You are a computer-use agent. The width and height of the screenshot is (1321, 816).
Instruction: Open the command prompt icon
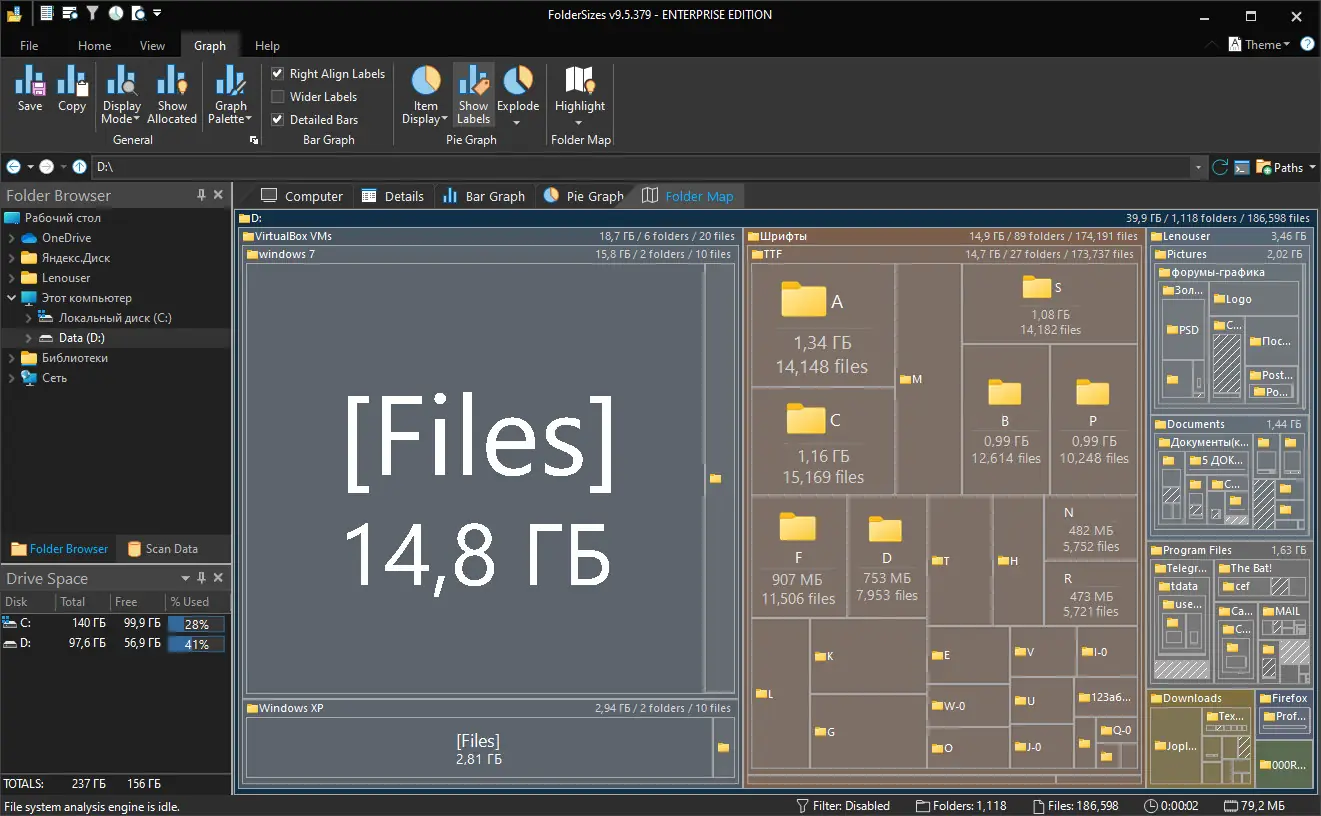(x=1242, y=167)
